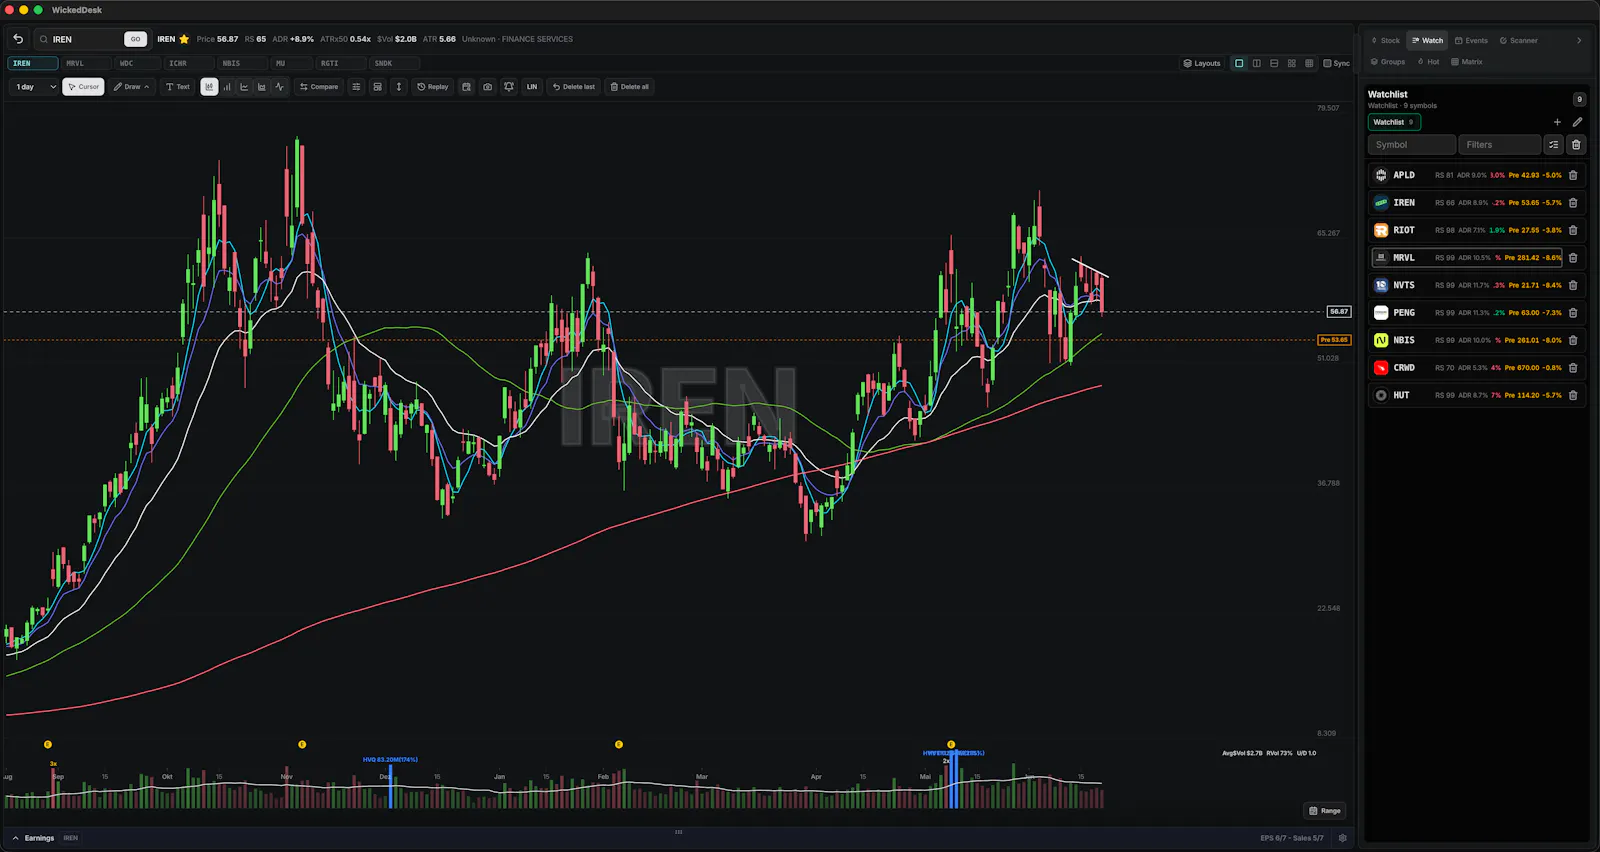Switch to the MRVL symbol tab

point(85,63)
